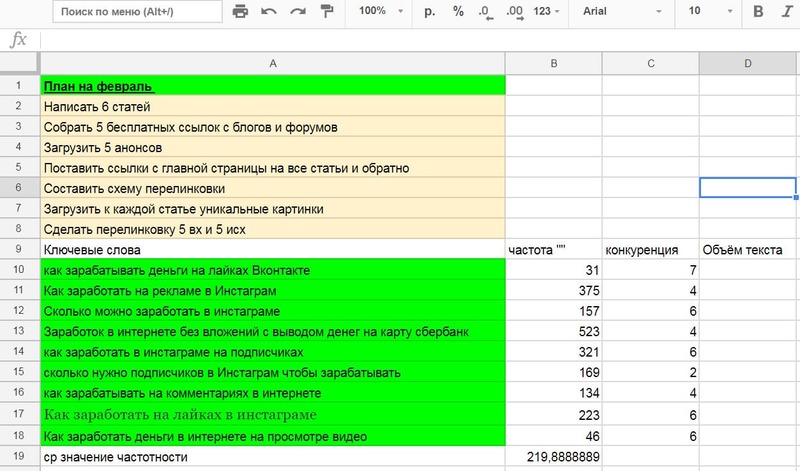Open the 100% zoom dropdown
The height and width of the screenshot is (471, 800).
pos(381,13)
